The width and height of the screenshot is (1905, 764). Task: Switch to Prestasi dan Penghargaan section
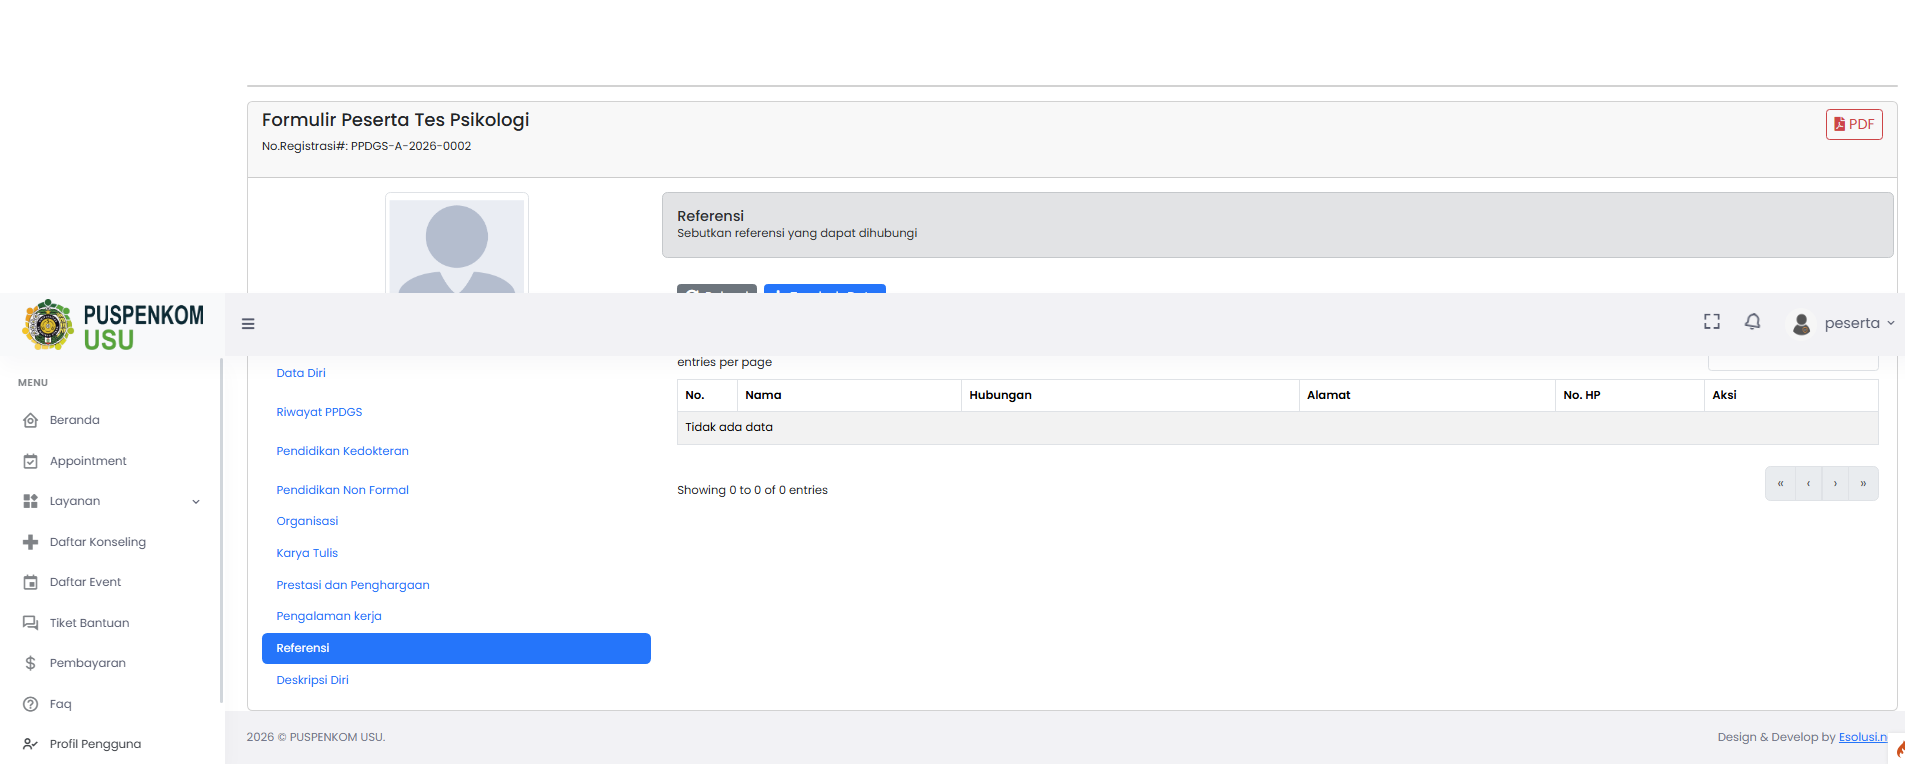[x=353, y=585]
